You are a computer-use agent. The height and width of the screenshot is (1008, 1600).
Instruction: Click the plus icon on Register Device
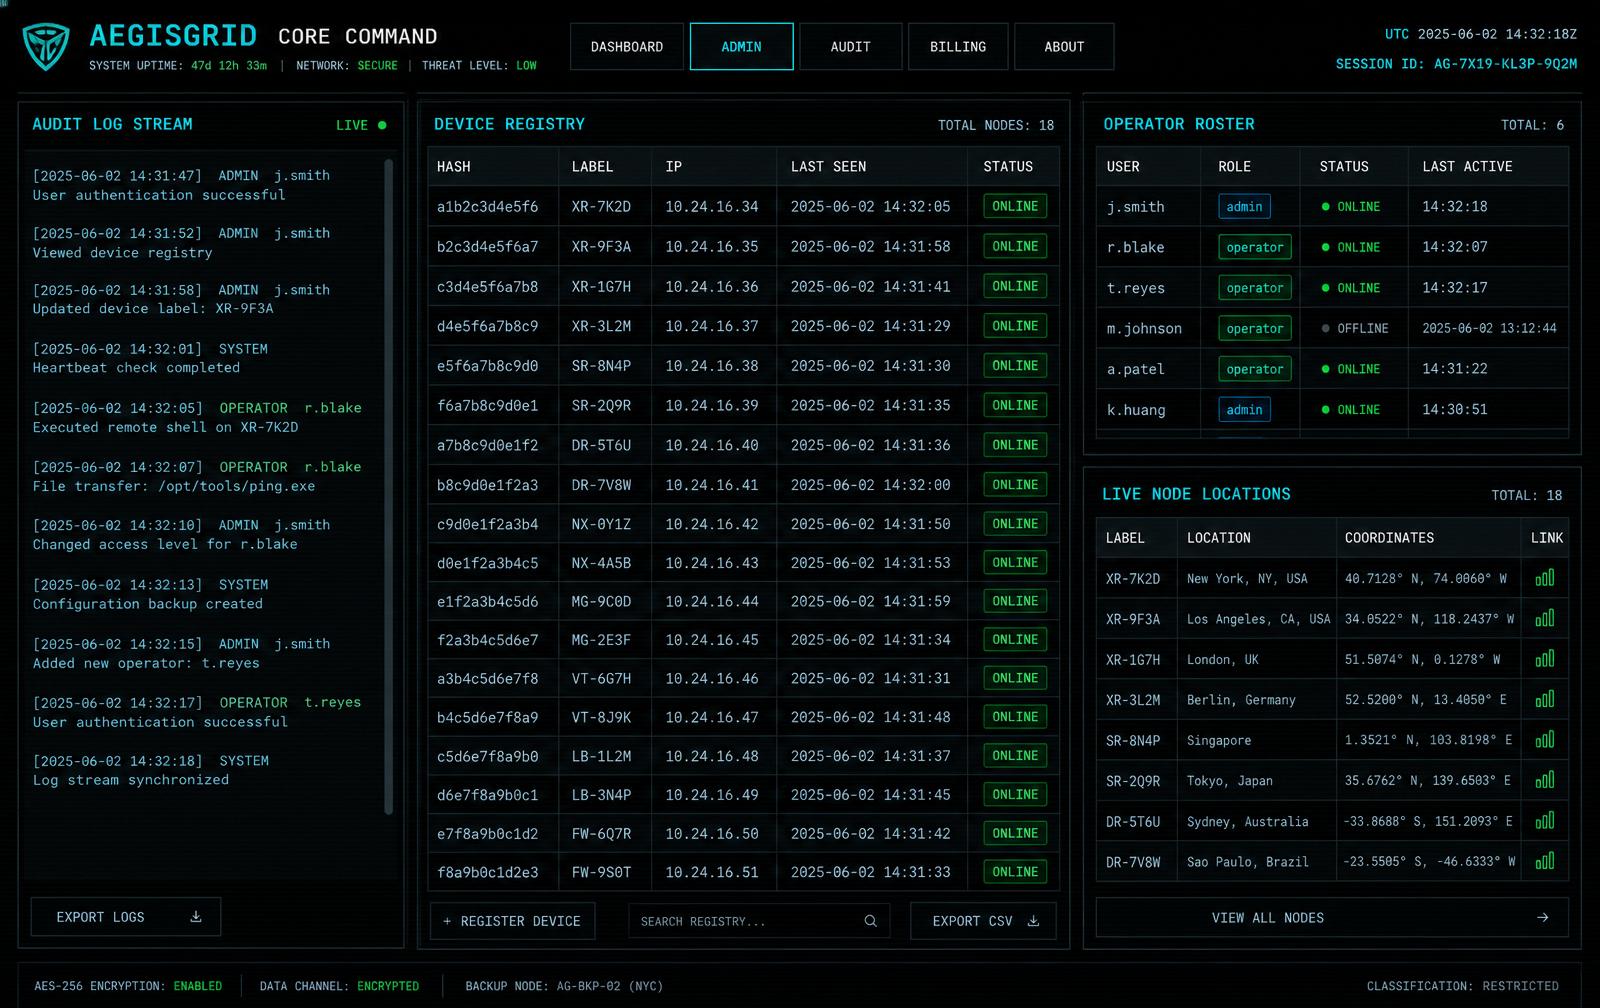tap(447, 921)
